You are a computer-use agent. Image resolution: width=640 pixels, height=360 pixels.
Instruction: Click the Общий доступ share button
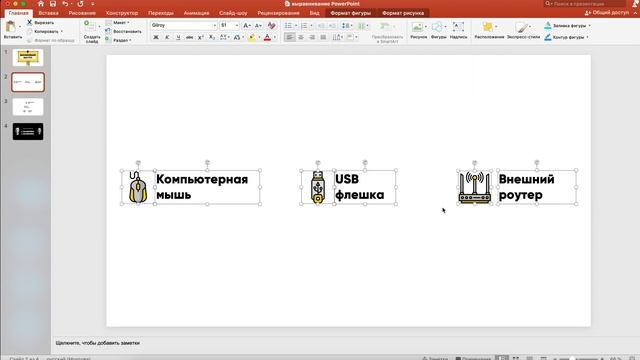click(x=607, y=13)
